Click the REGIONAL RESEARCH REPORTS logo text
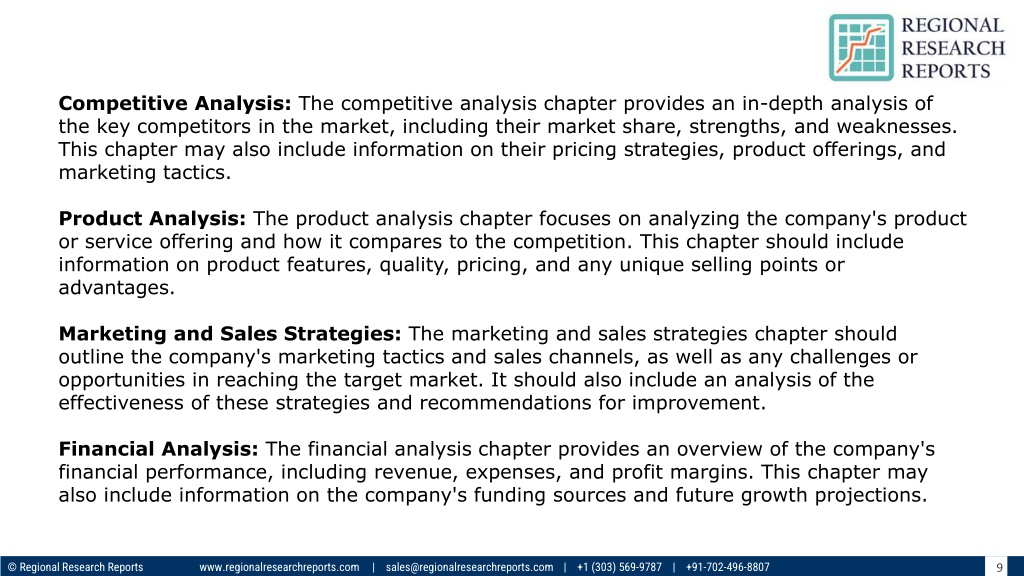 (x=953, y=48)
